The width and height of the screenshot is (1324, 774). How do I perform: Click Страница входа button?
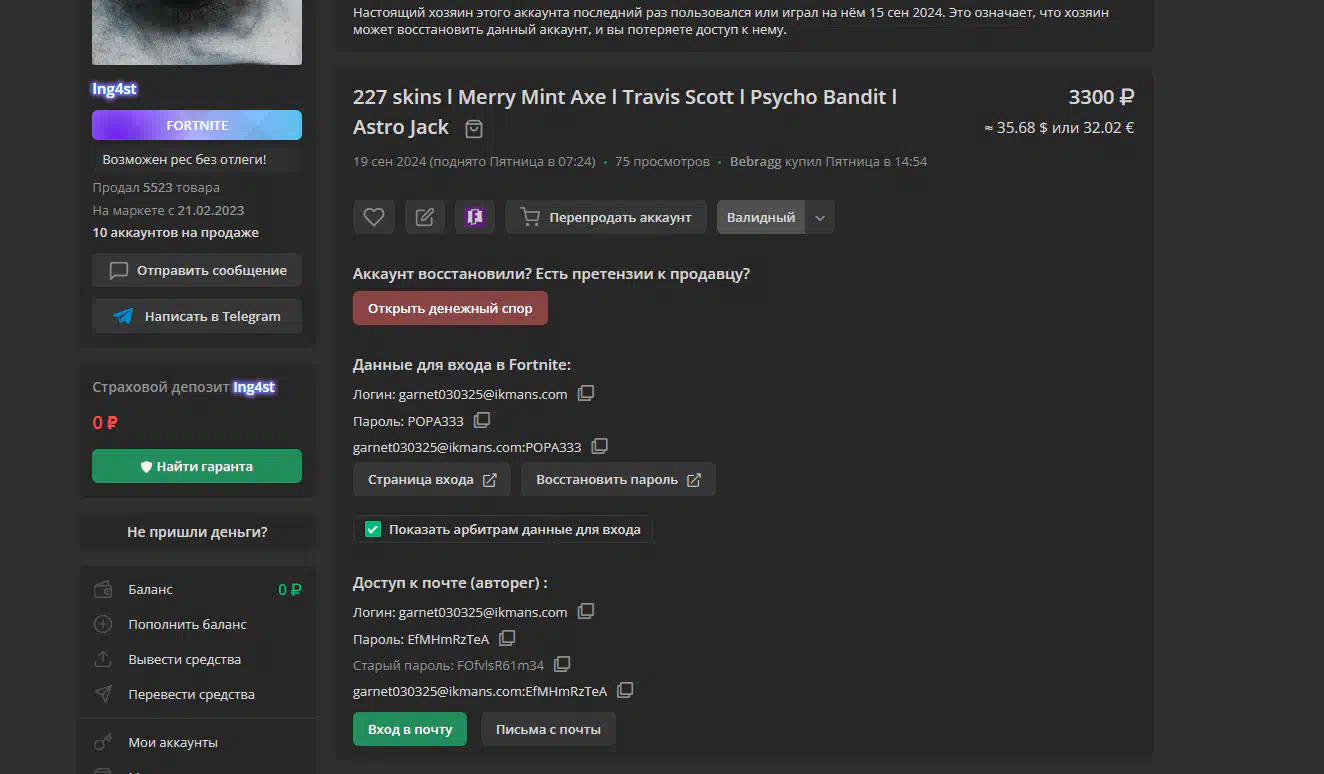[432, 479]
